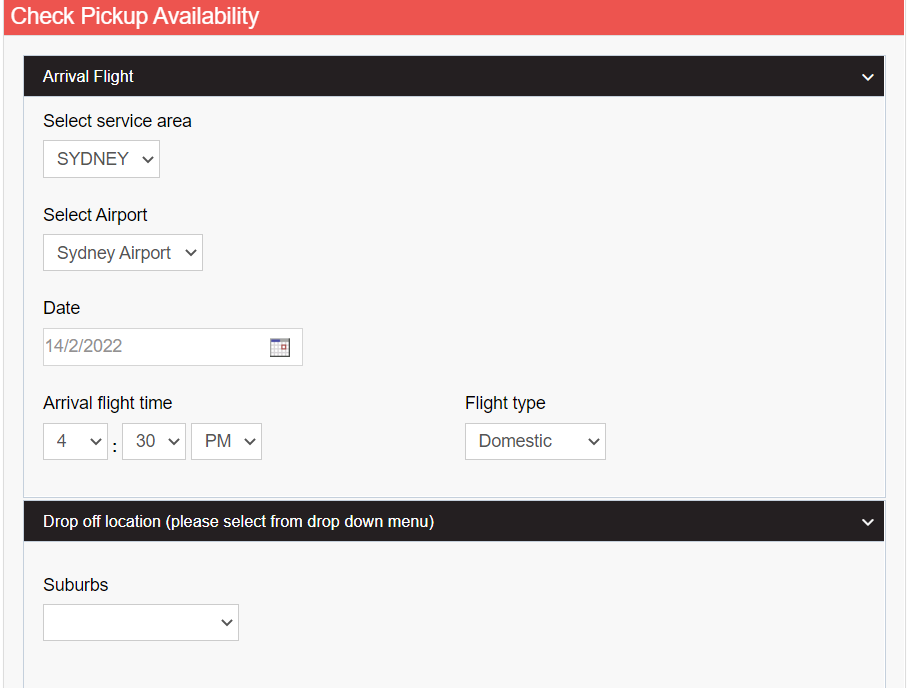Collapse the Arrival Flight section chevron
Viewport: 907px width, 688px height.
click(867, 77)
